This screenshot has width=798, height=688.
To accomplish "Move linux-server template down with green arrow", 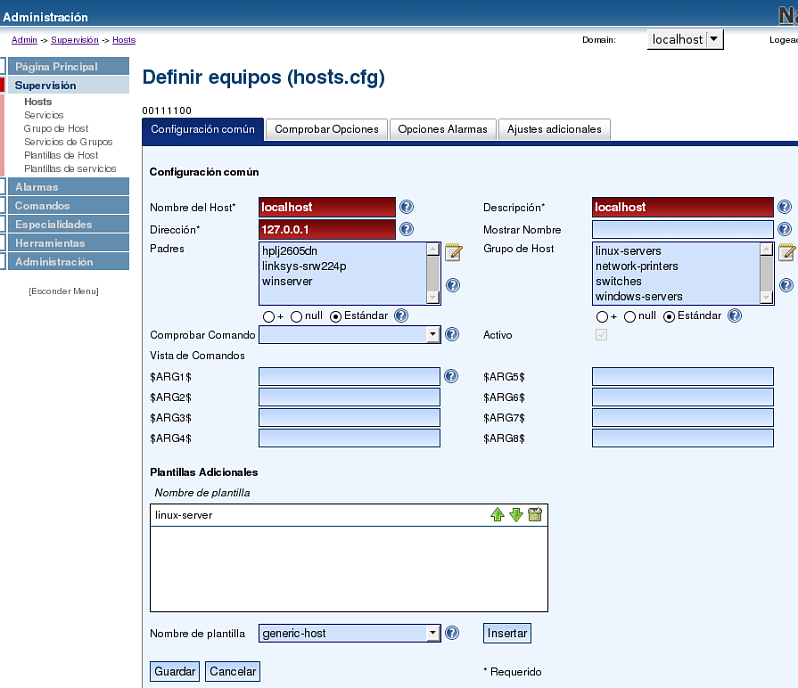I will click(x=516, y=515).
